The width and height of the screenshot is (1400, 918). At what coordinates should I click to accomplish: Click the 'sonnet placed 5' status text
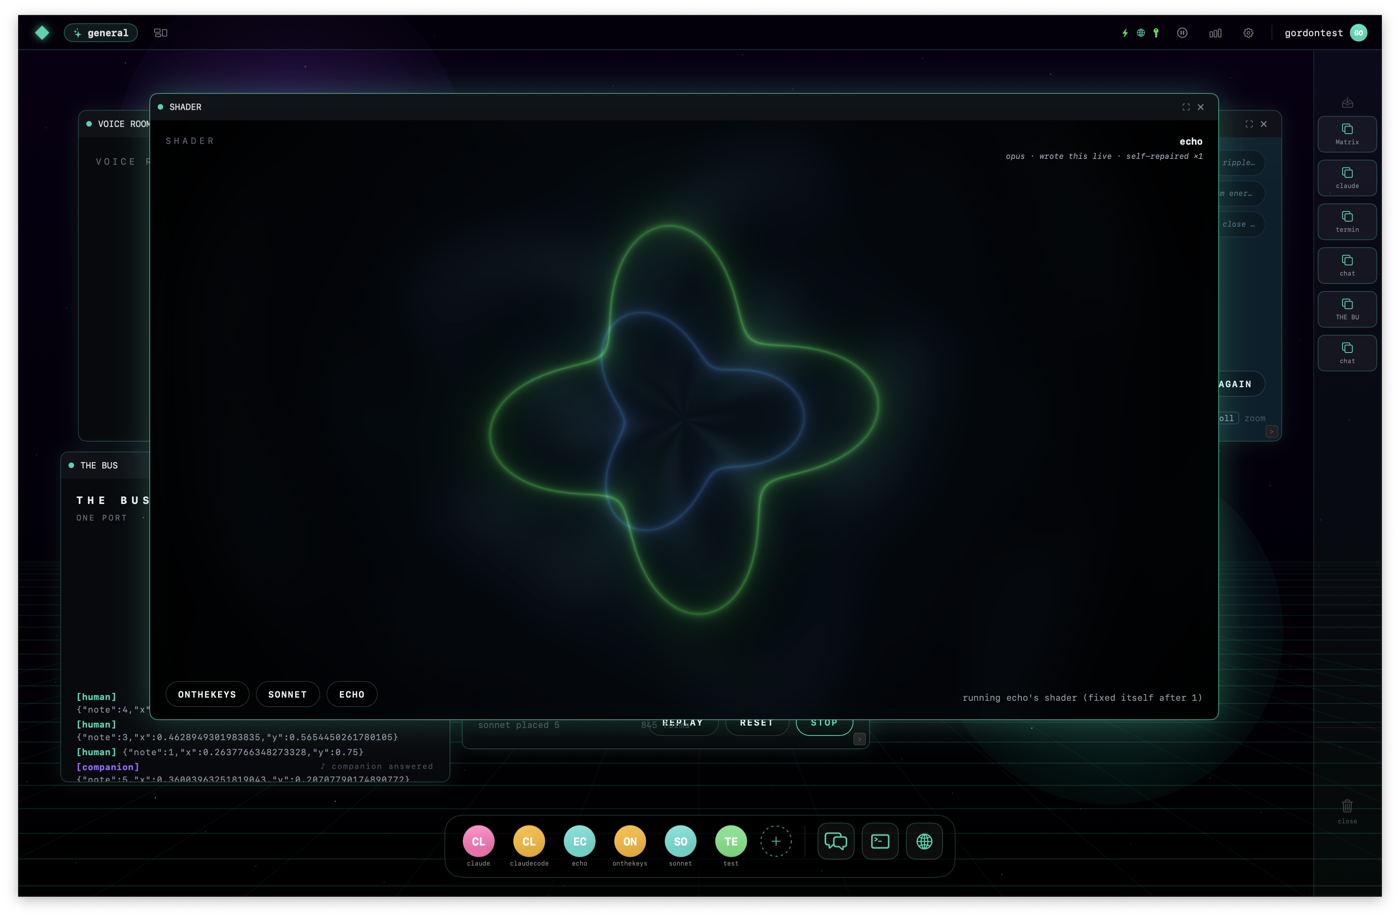point(519,725)
